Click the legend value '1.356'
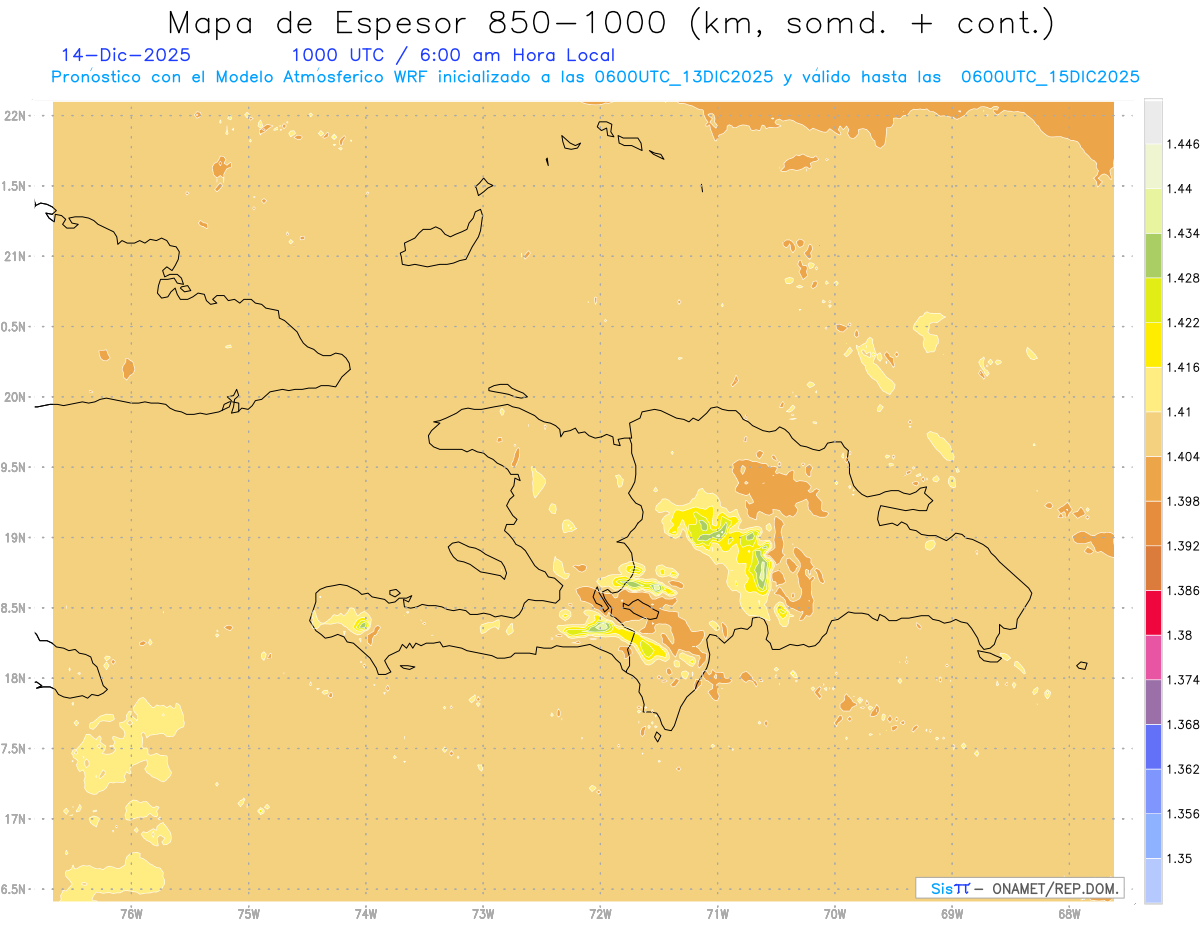 tap(1183, 814)
